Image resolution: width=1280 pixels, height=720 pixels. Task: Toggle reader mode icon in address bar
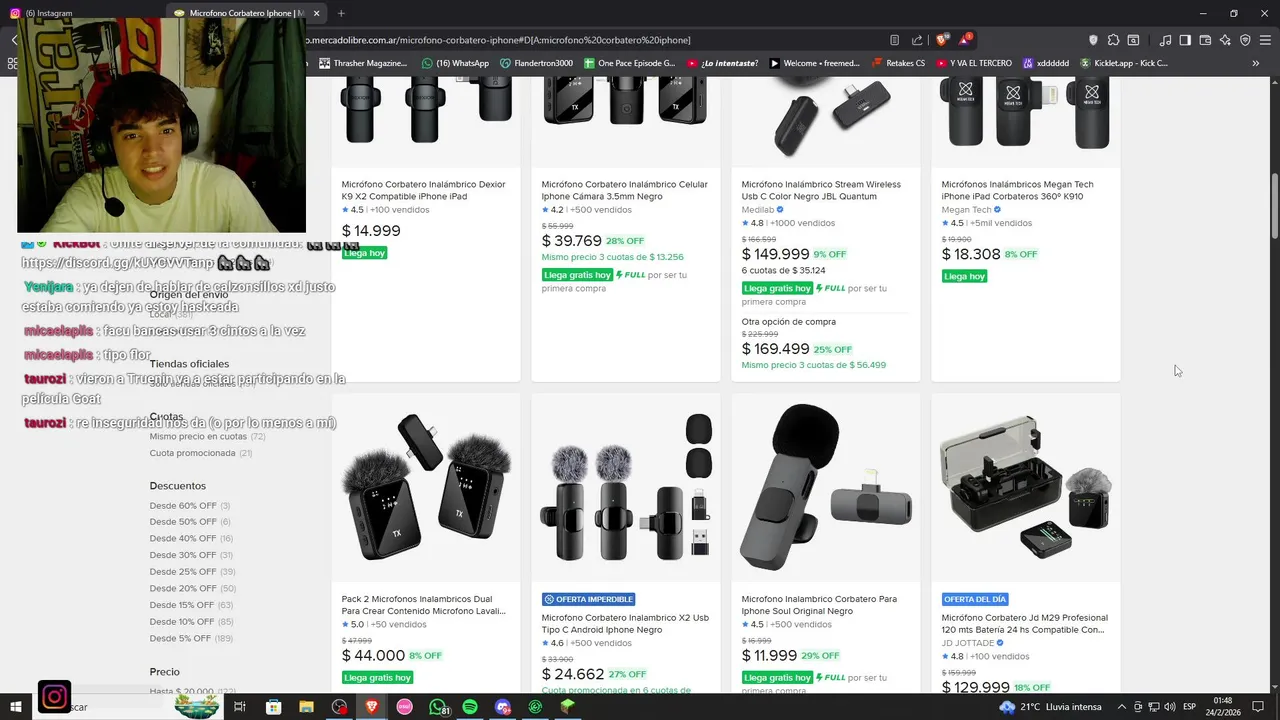click(x=894, y=40)
